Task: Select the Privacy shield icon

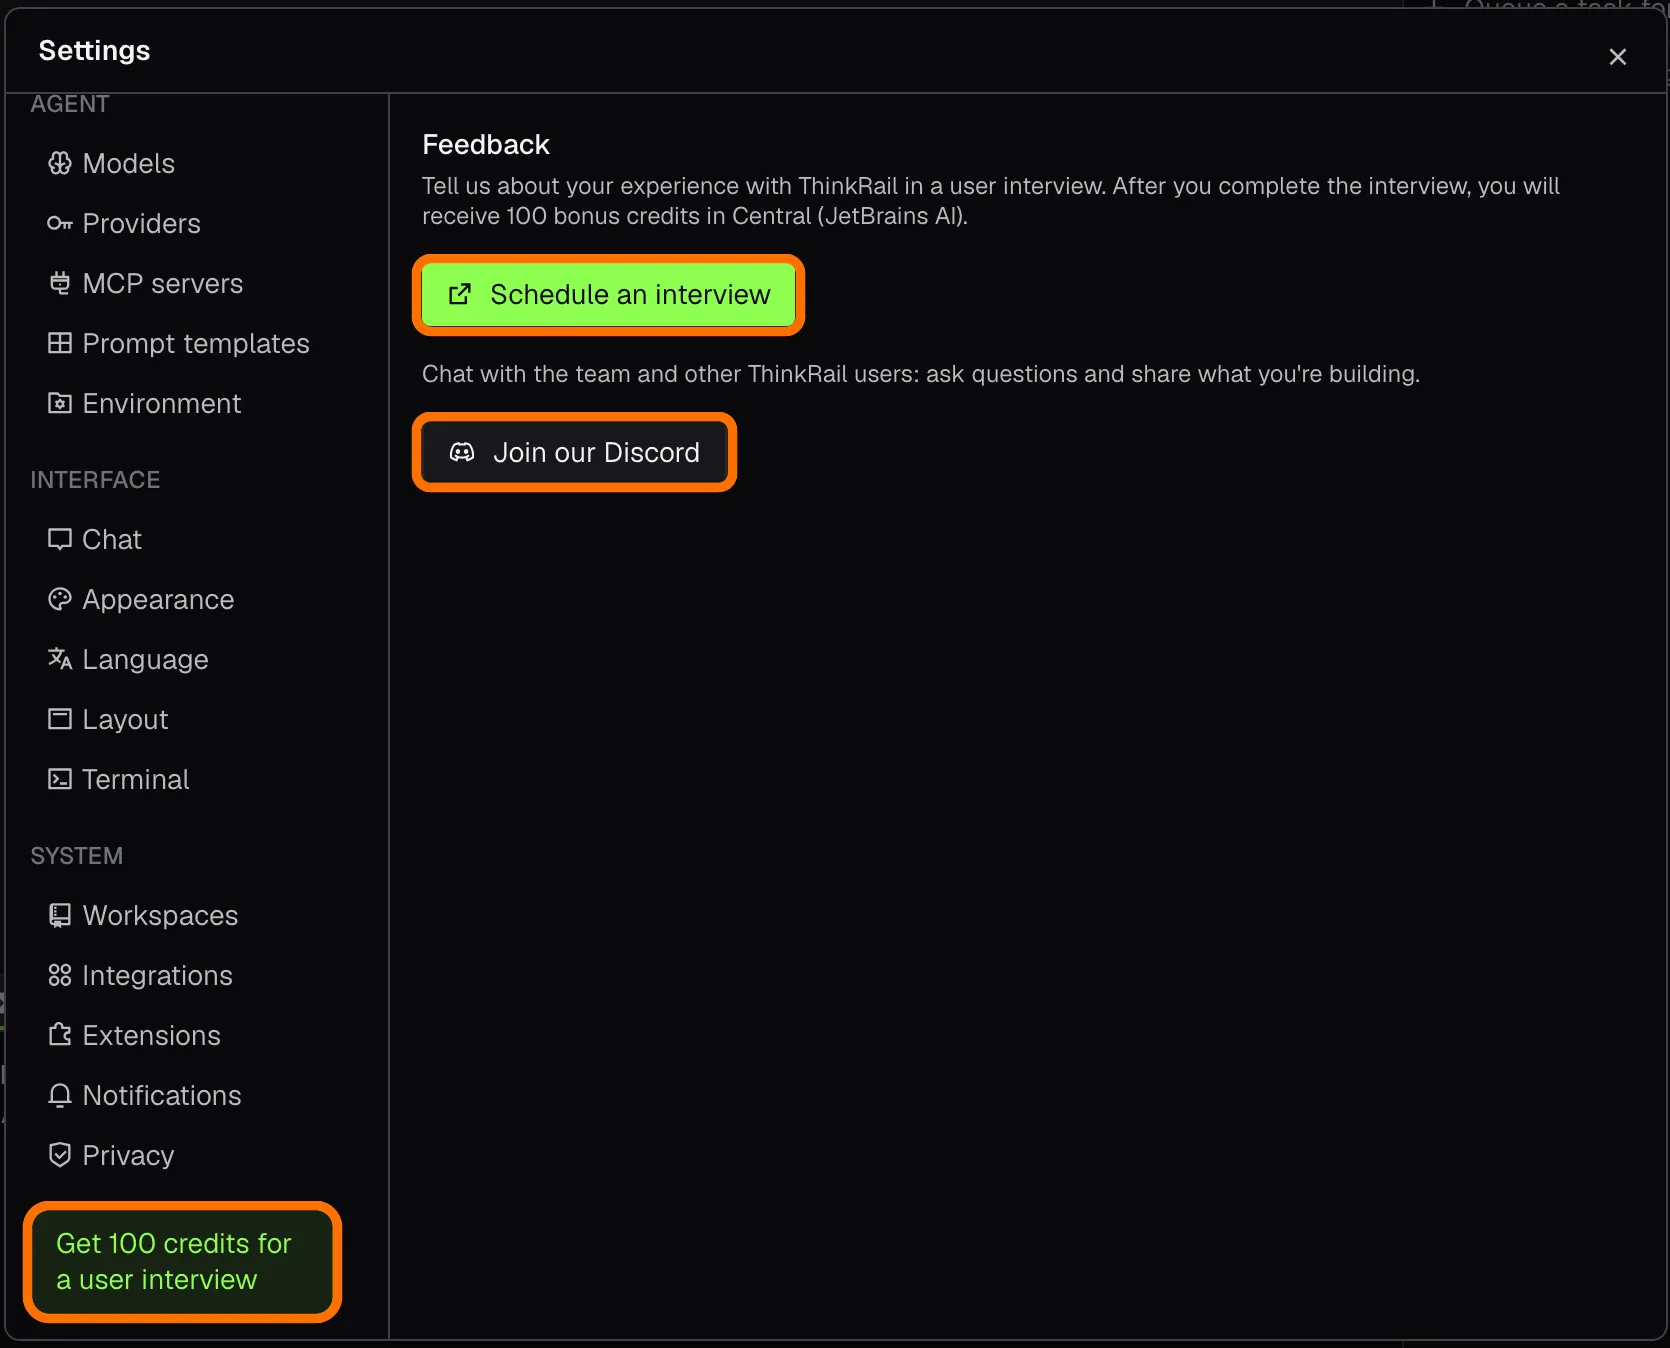Action: (60, 1155)
